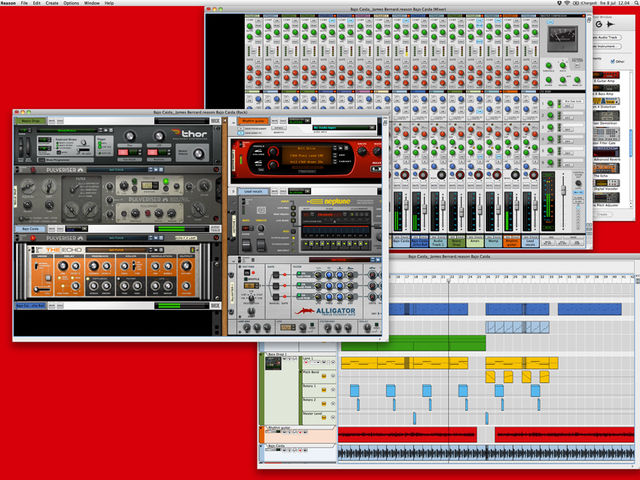Select Scream 4 Distortion device thumbnail
The image size is (640, 480).
pyautogui.click(x=606, y=101)
